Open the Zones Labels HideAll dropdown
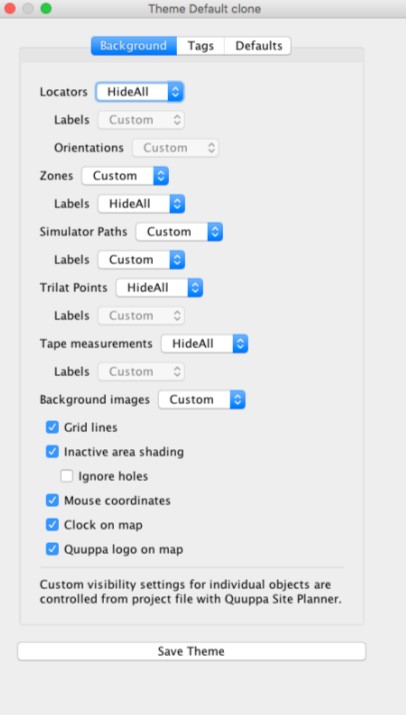This screenshot has height=715, width=406. click(141, 204)
